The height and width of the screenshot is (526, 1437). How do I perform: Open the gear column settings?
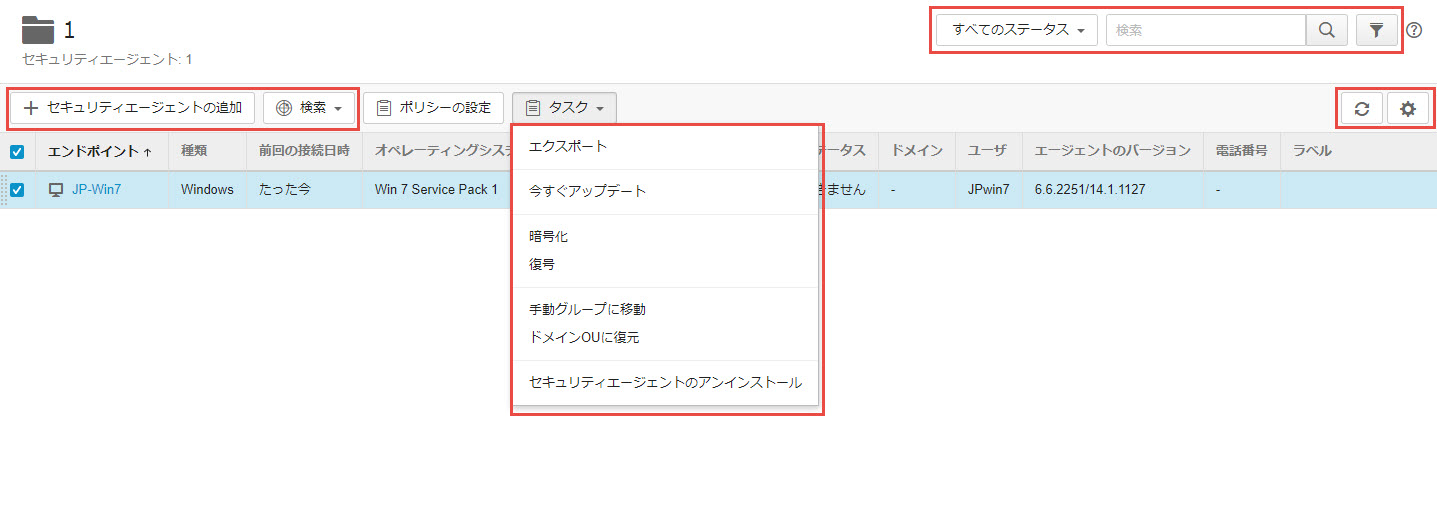coord(1407,109)
